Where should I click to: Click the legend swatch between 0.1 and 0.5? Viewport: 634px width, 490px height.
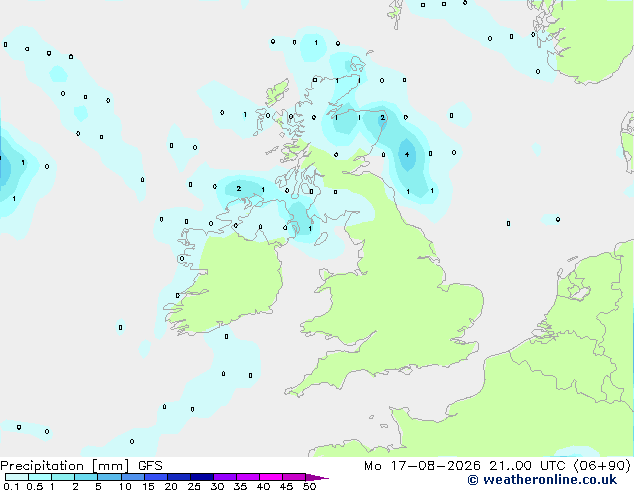pyautogui.click(x=17, y=477)
